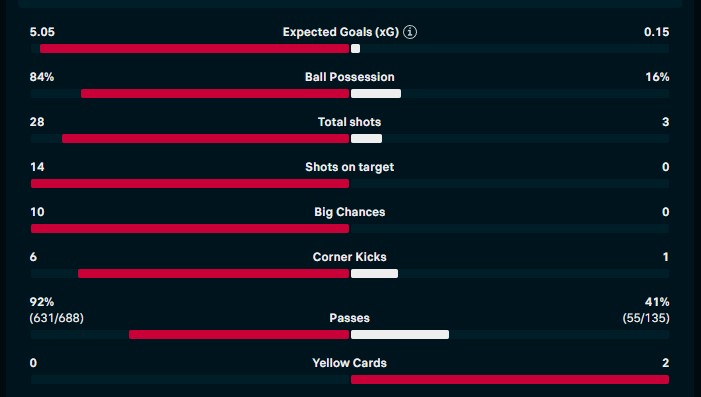This screenshot has height=397, width=701.
Task: Click the white Expected Goals bar segment
Action: (355, 49)
